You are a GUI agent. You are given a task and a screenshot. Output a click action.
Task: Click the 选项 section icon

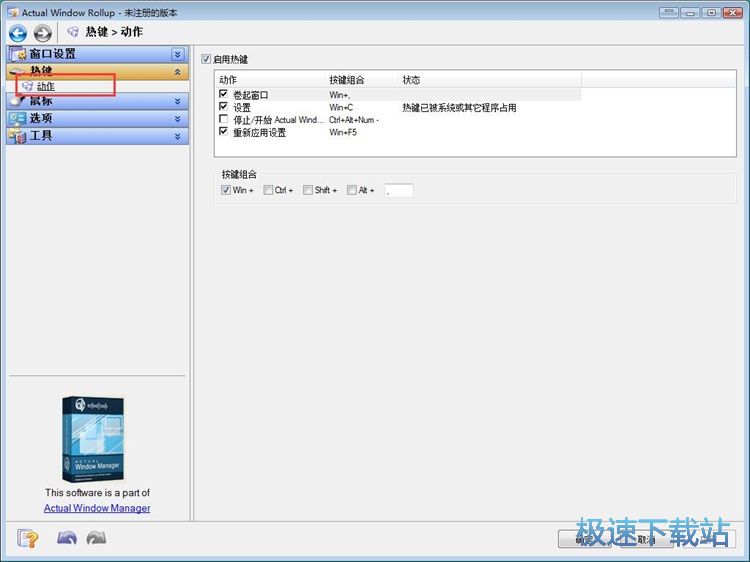pyautogui.click(x=17, y=118)
